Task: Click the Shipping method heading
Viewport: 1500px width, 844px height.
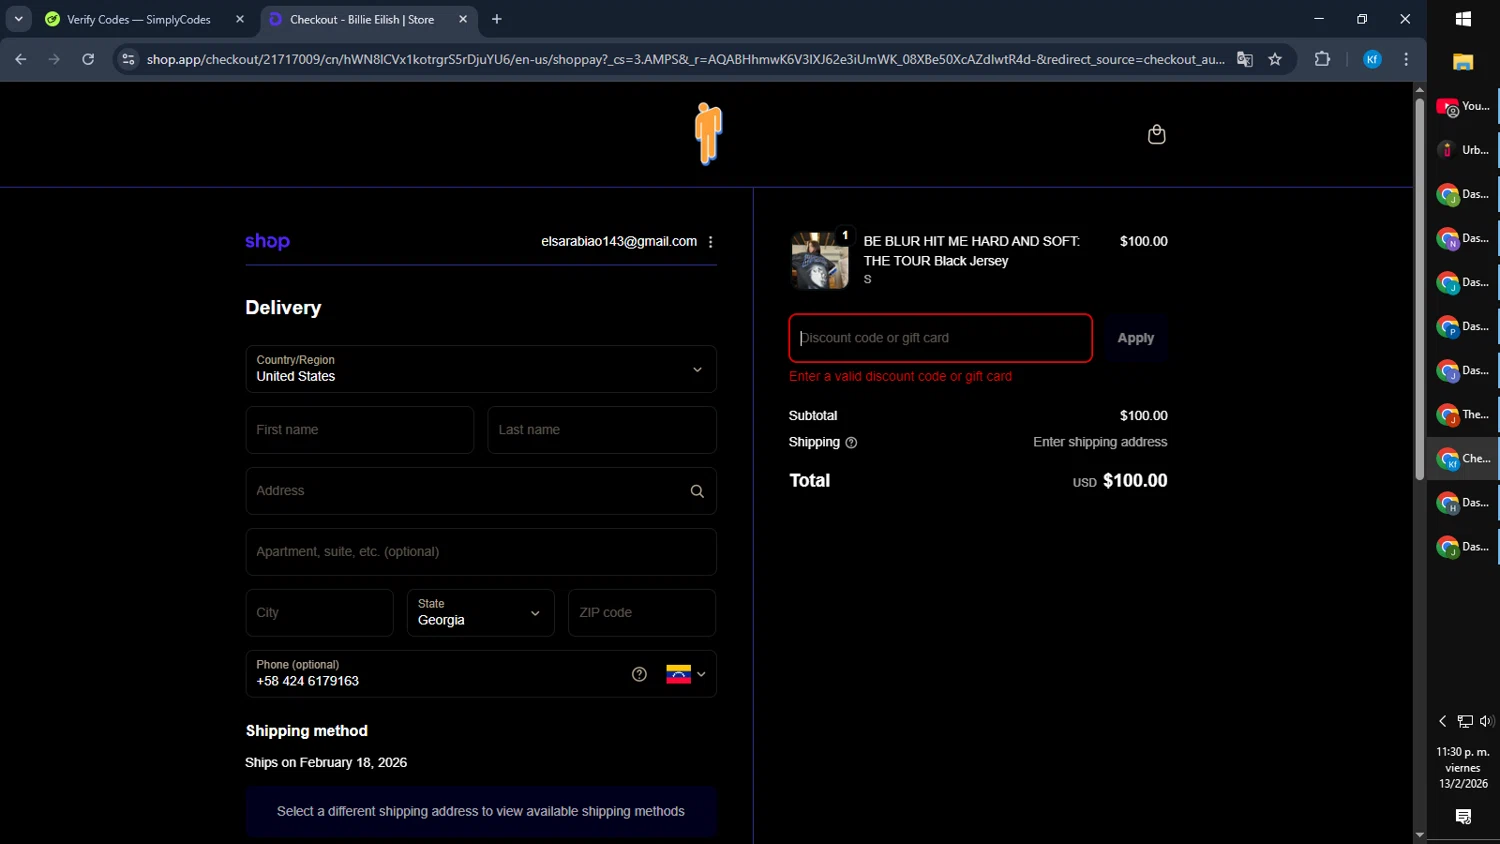Action: (307, 731)
